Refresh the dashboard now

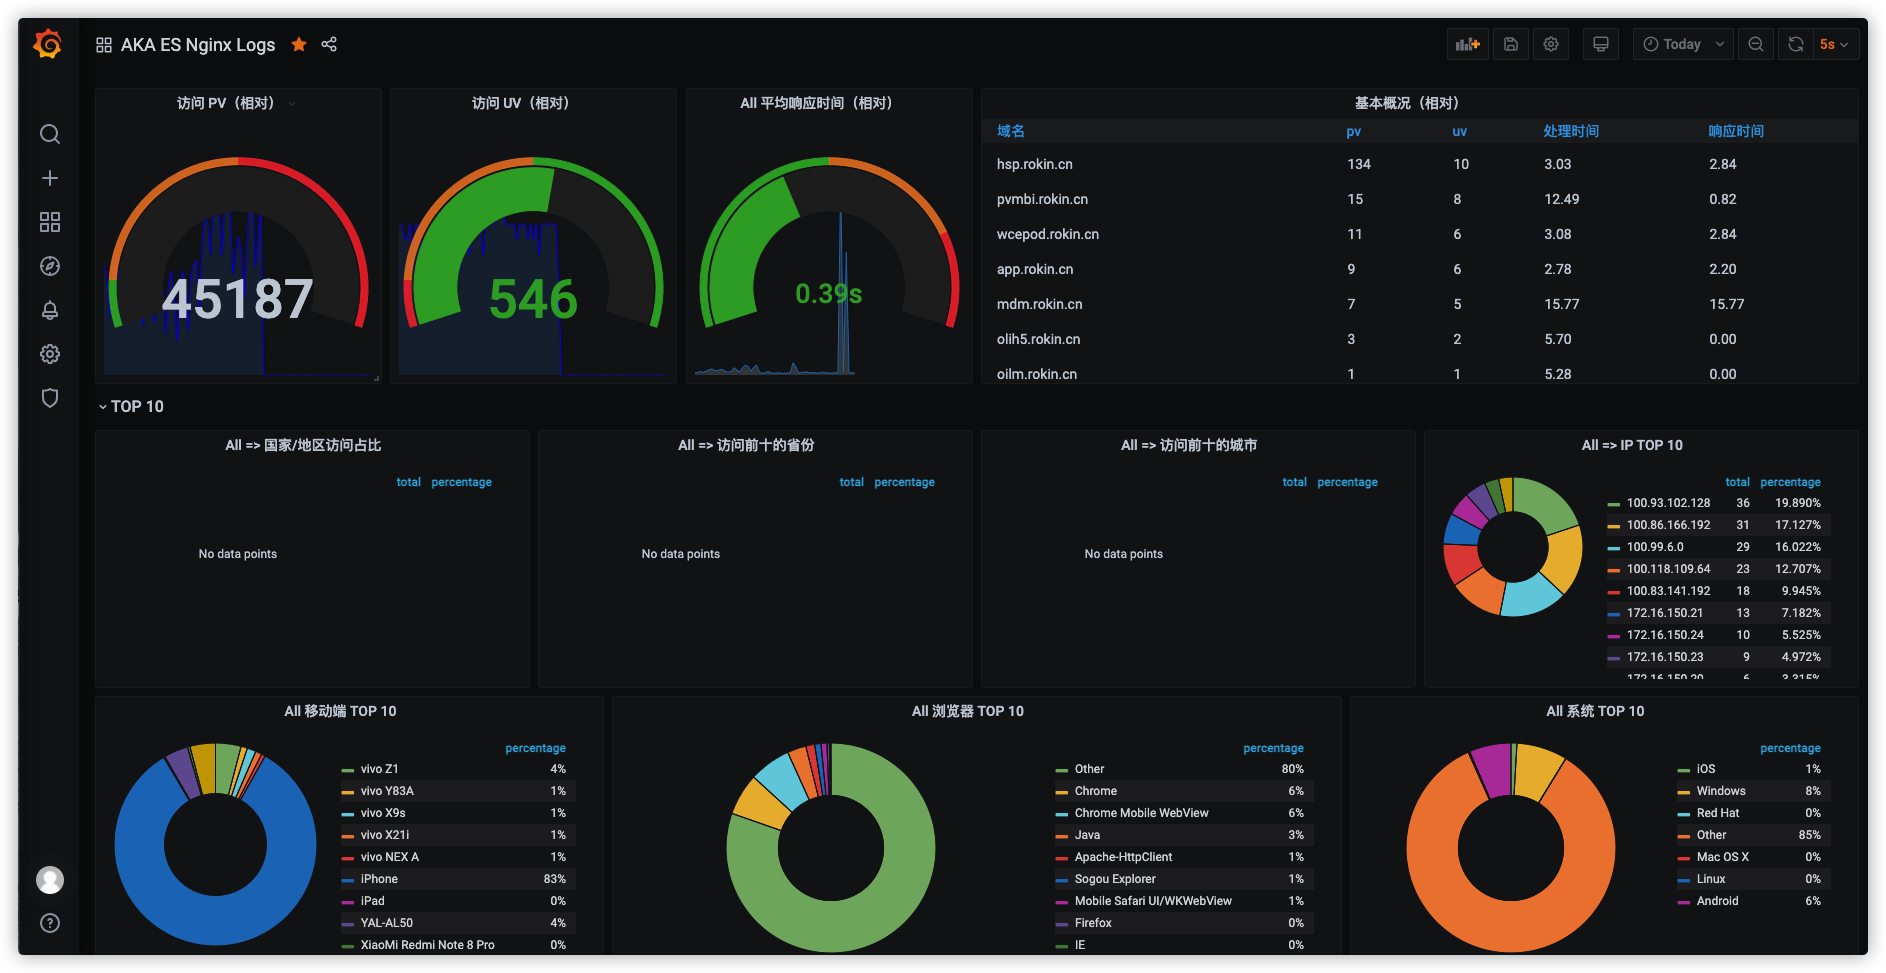click(x=1796, y=44)
